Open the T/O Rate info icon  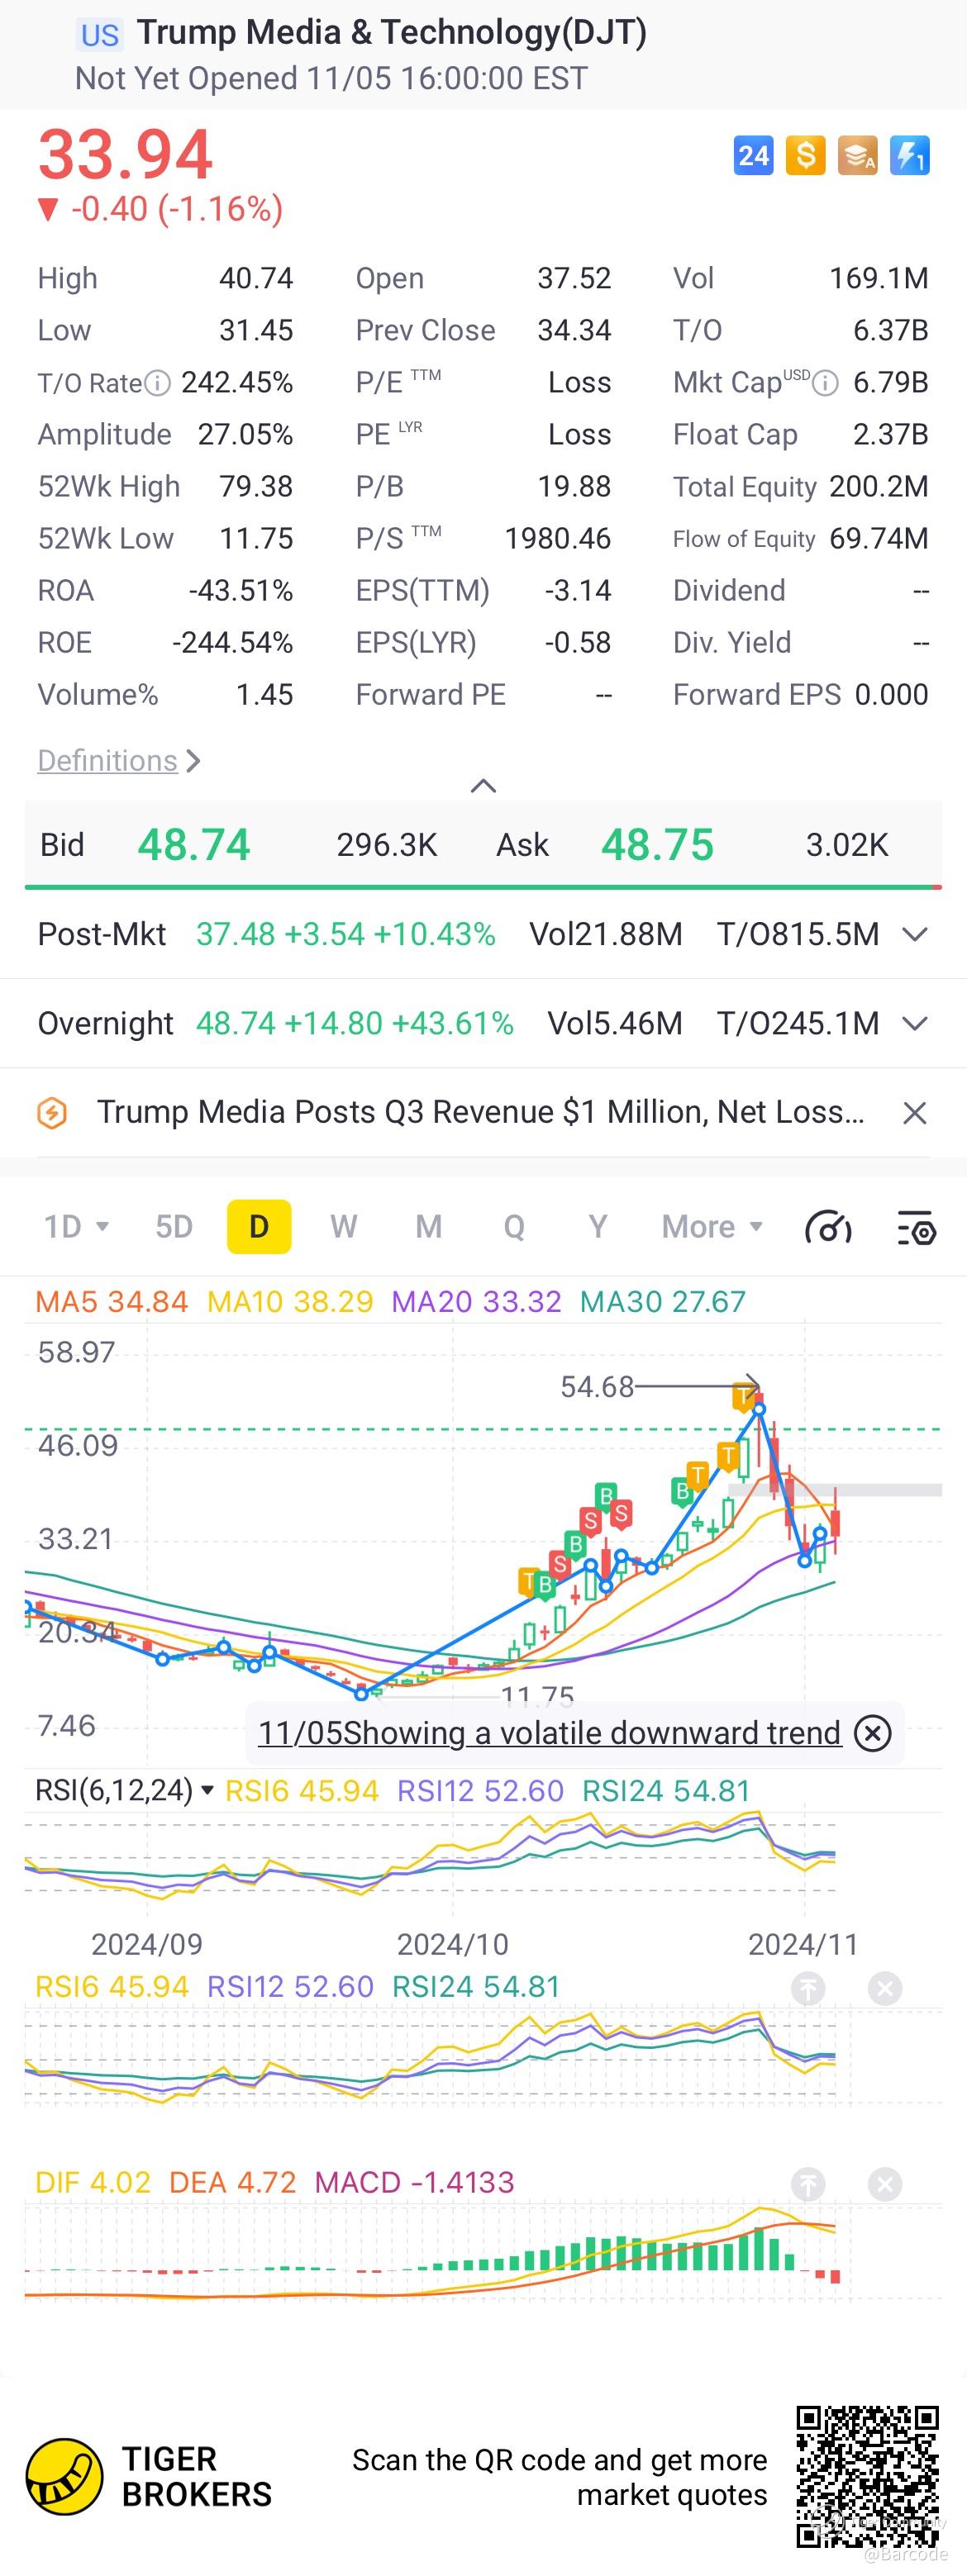(157, 383)
